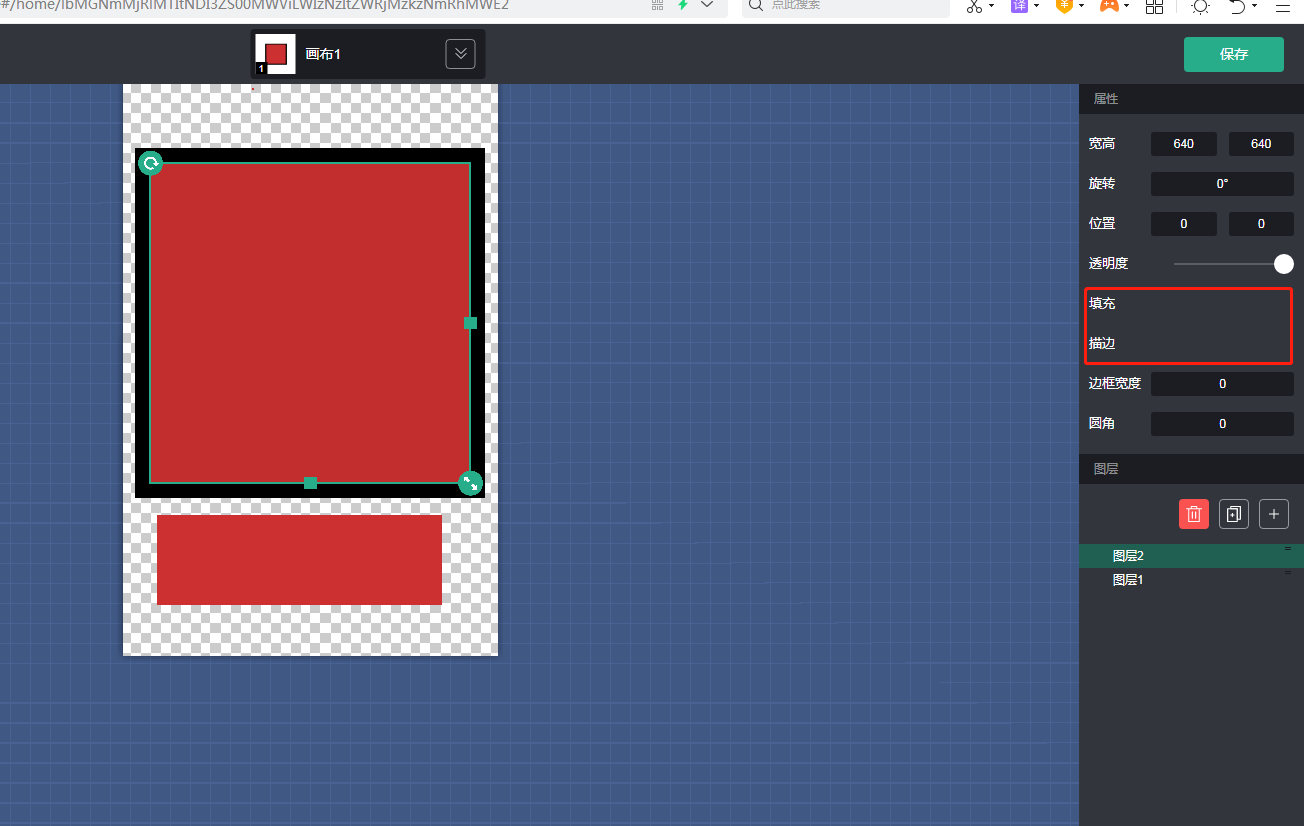
Task: Click the width input showing 640
Action: (x=1184, y=144)
